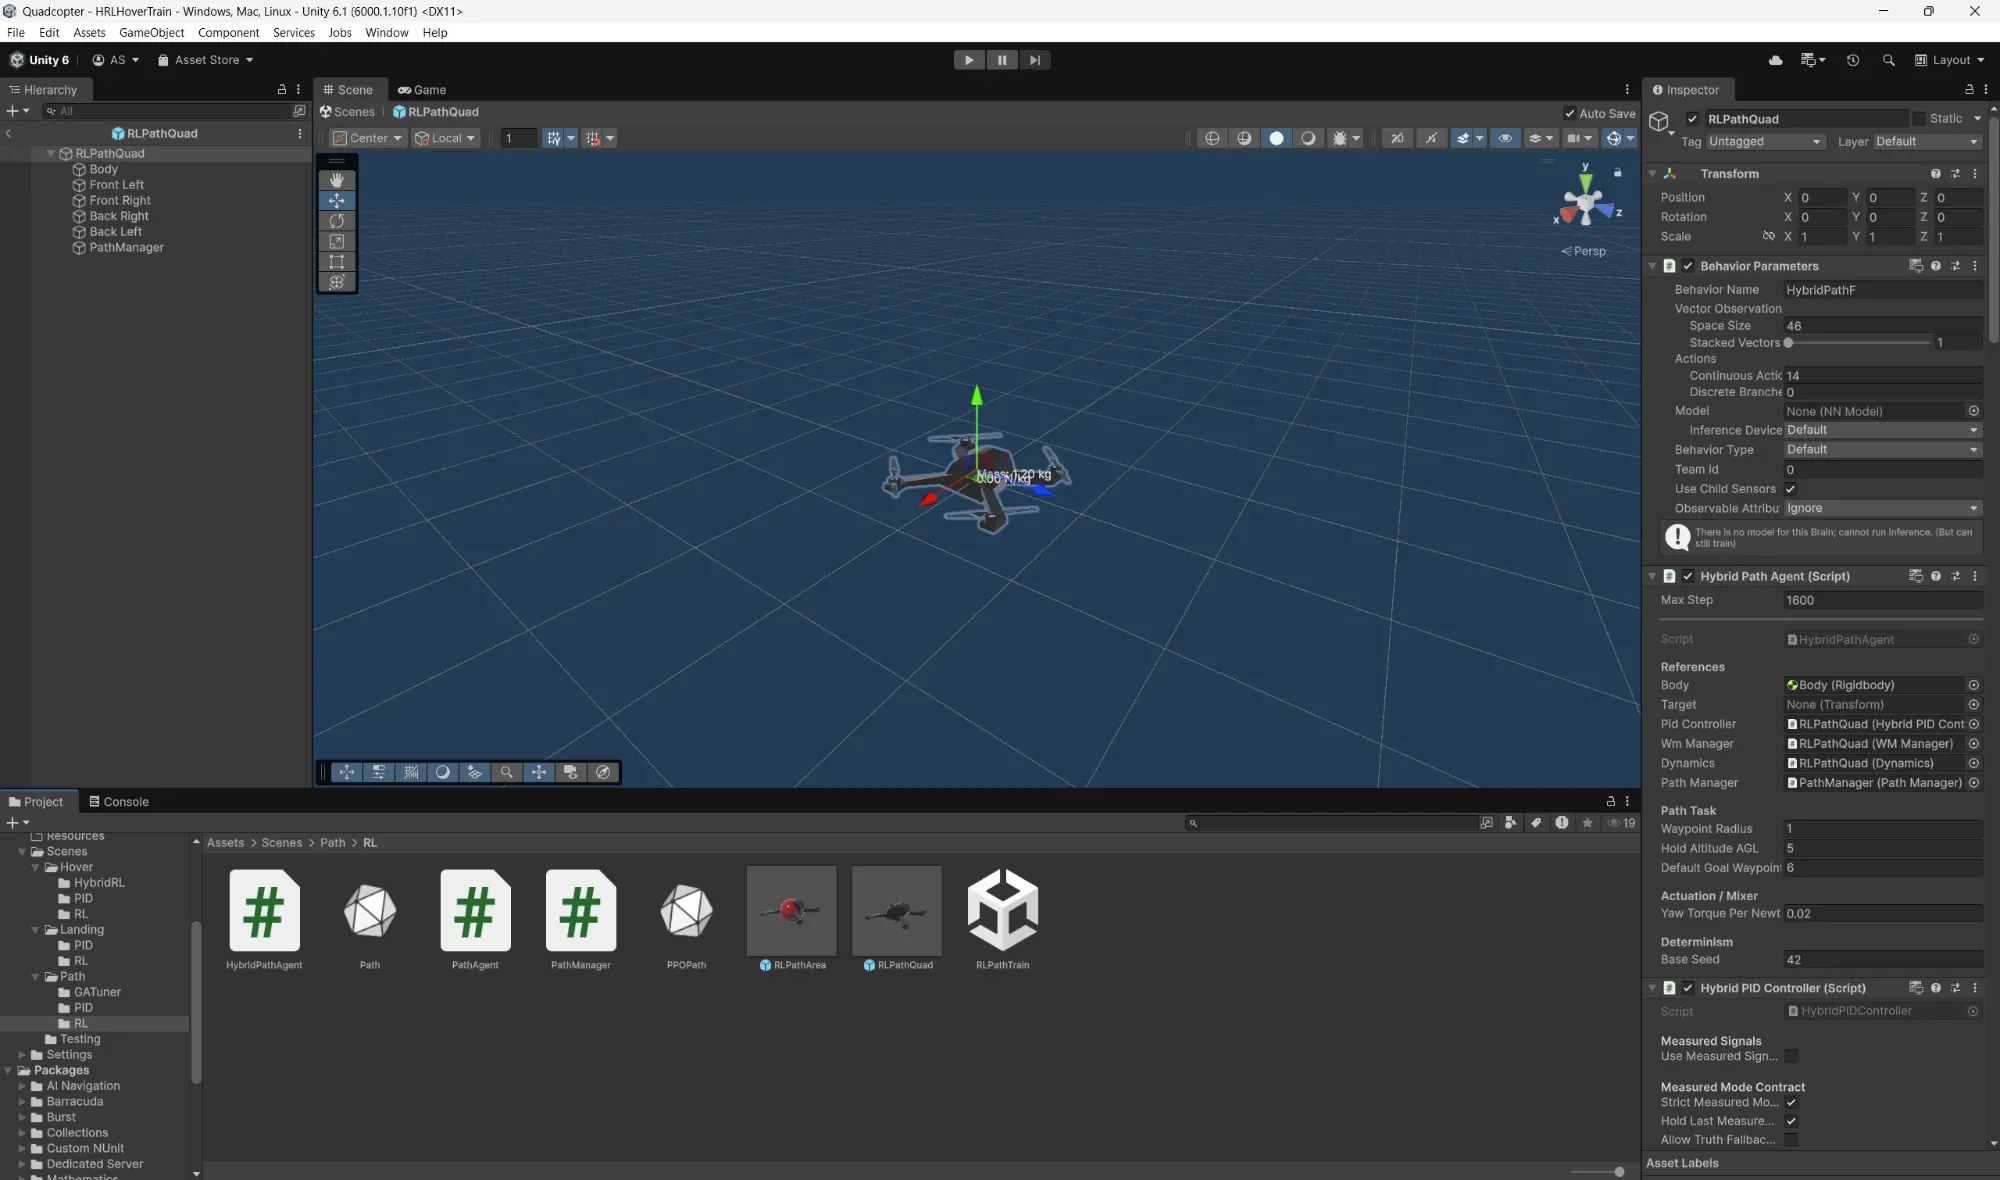
Task: Open the global Search magnifier icon
Action: click(x=1889, y=60)
